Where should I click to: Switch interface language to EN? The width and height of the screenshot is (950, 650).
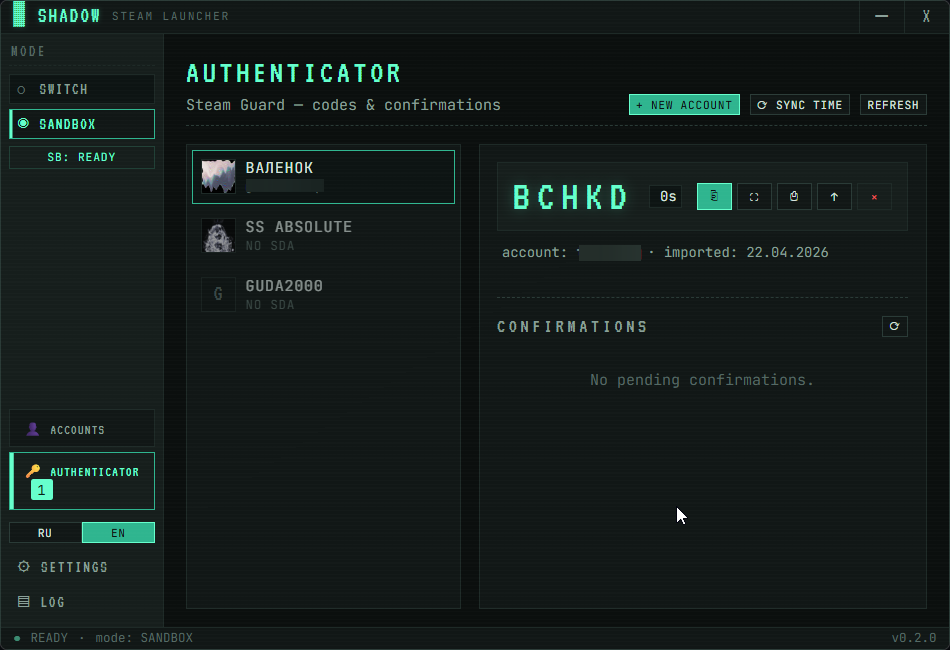pyautogui.click(x=118, y=533)
